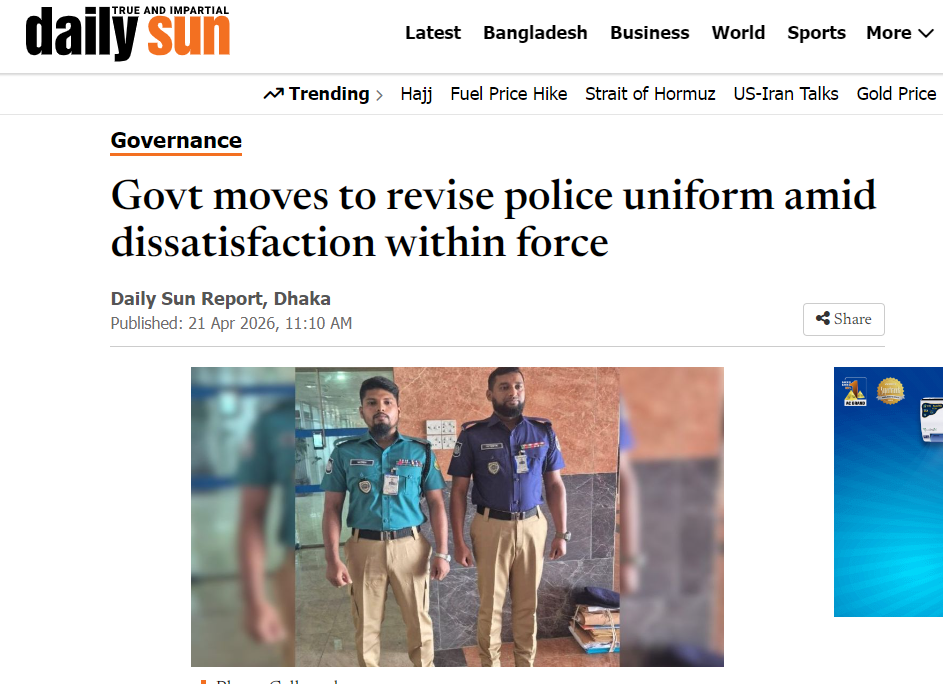Open the Latest menu item
This screenshot has width=943, height=684.
tap(433, 32)
